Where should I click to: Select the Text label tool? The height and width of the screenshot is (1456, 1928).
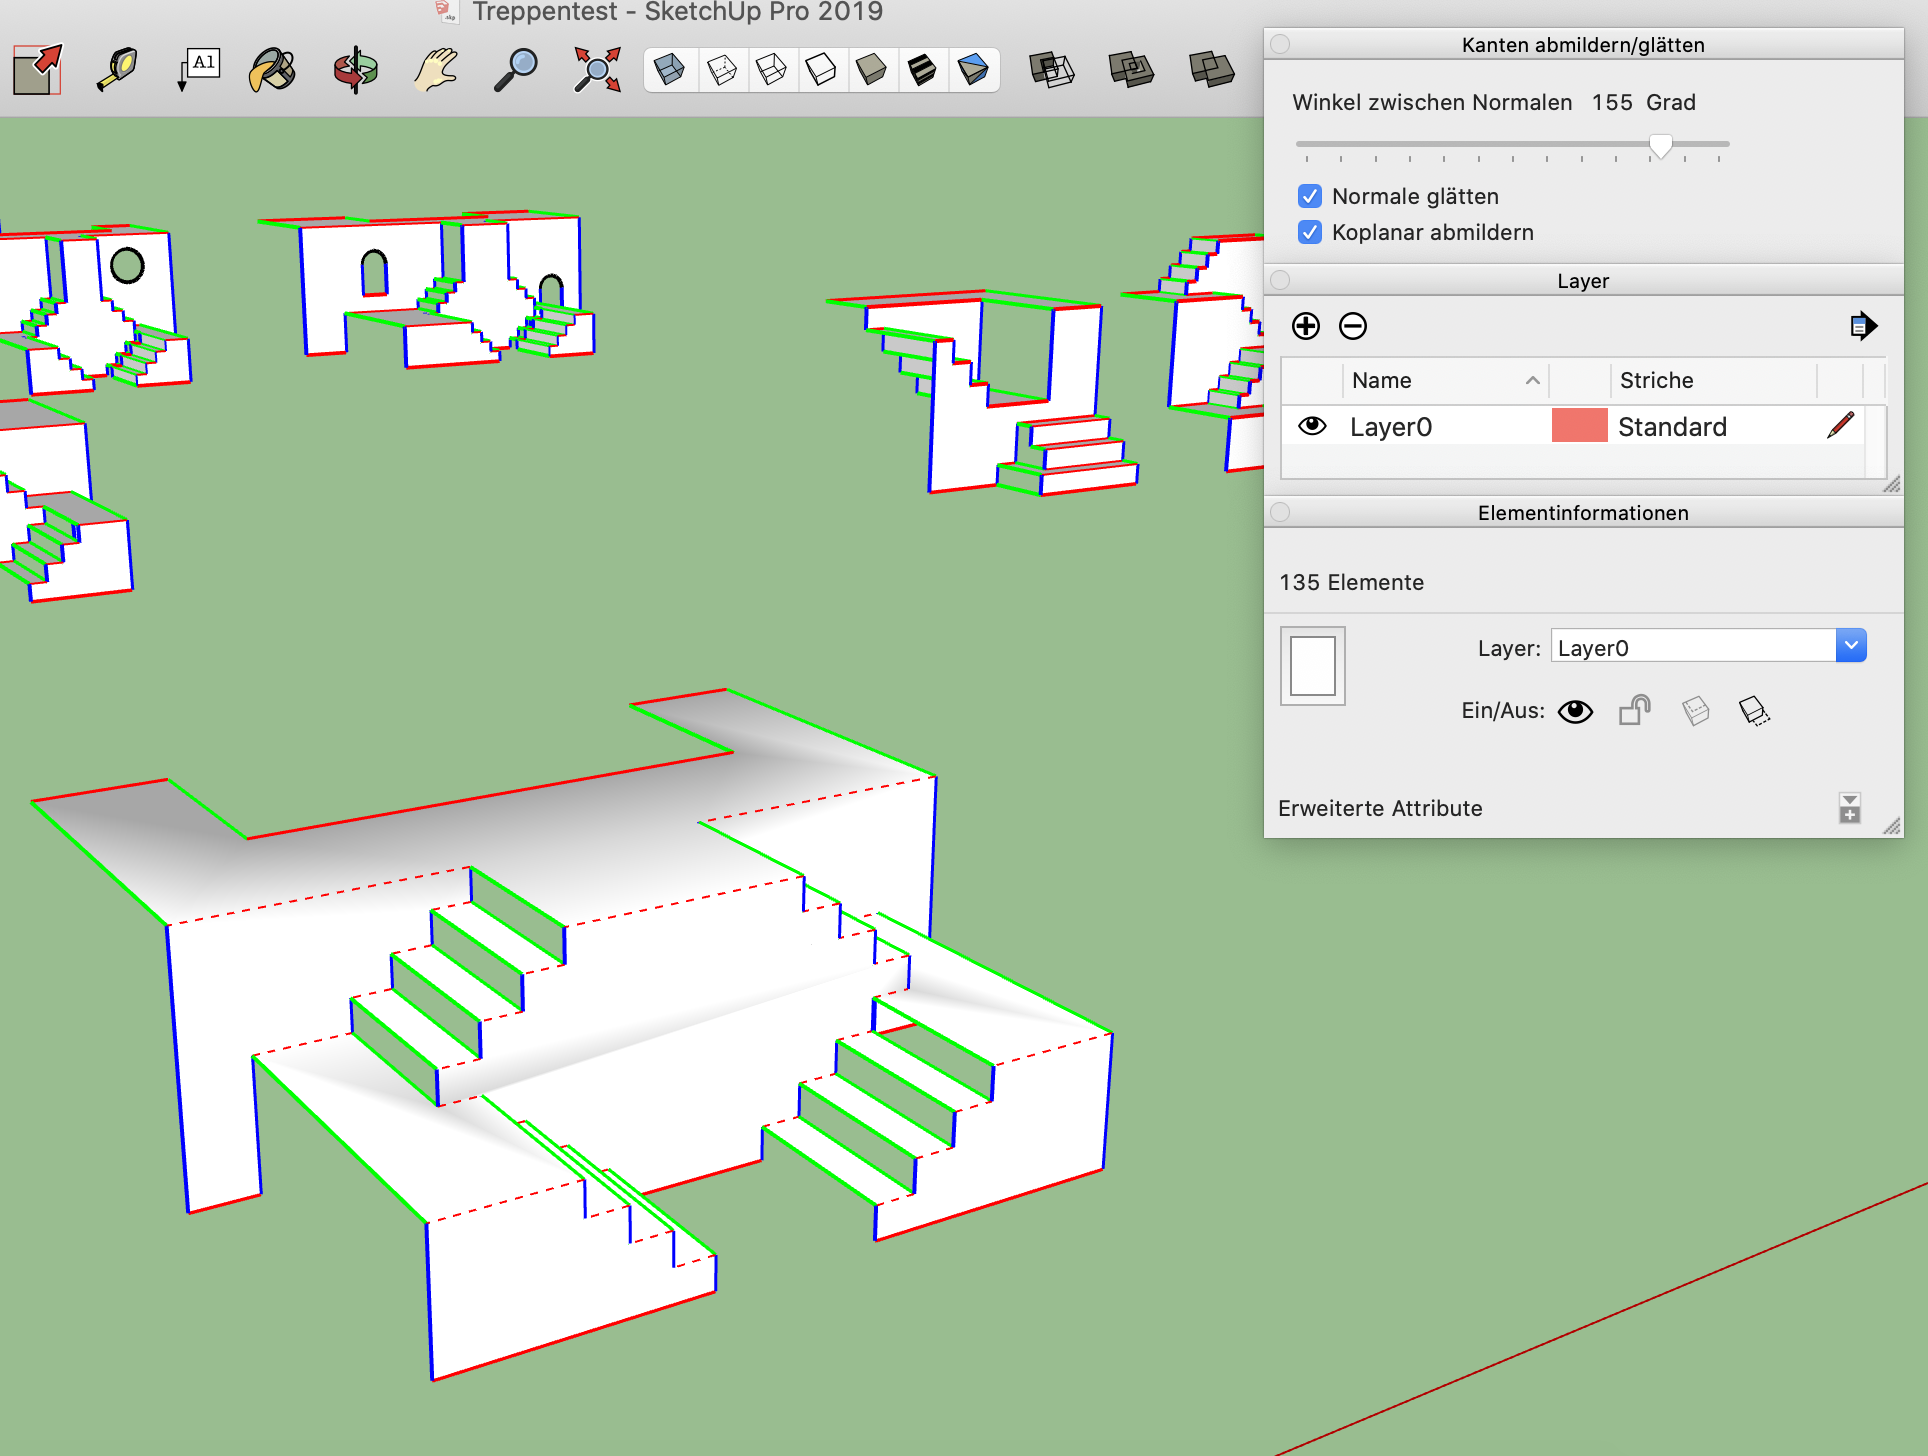pyautogui.click(x=198, y=70)
